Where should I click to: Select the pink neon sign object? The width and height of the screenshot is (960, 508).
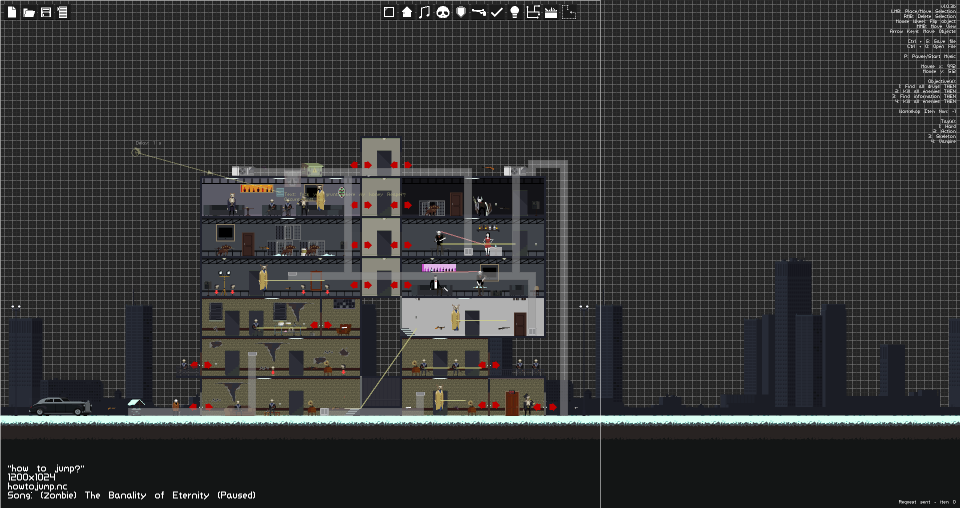click(439, 268)
